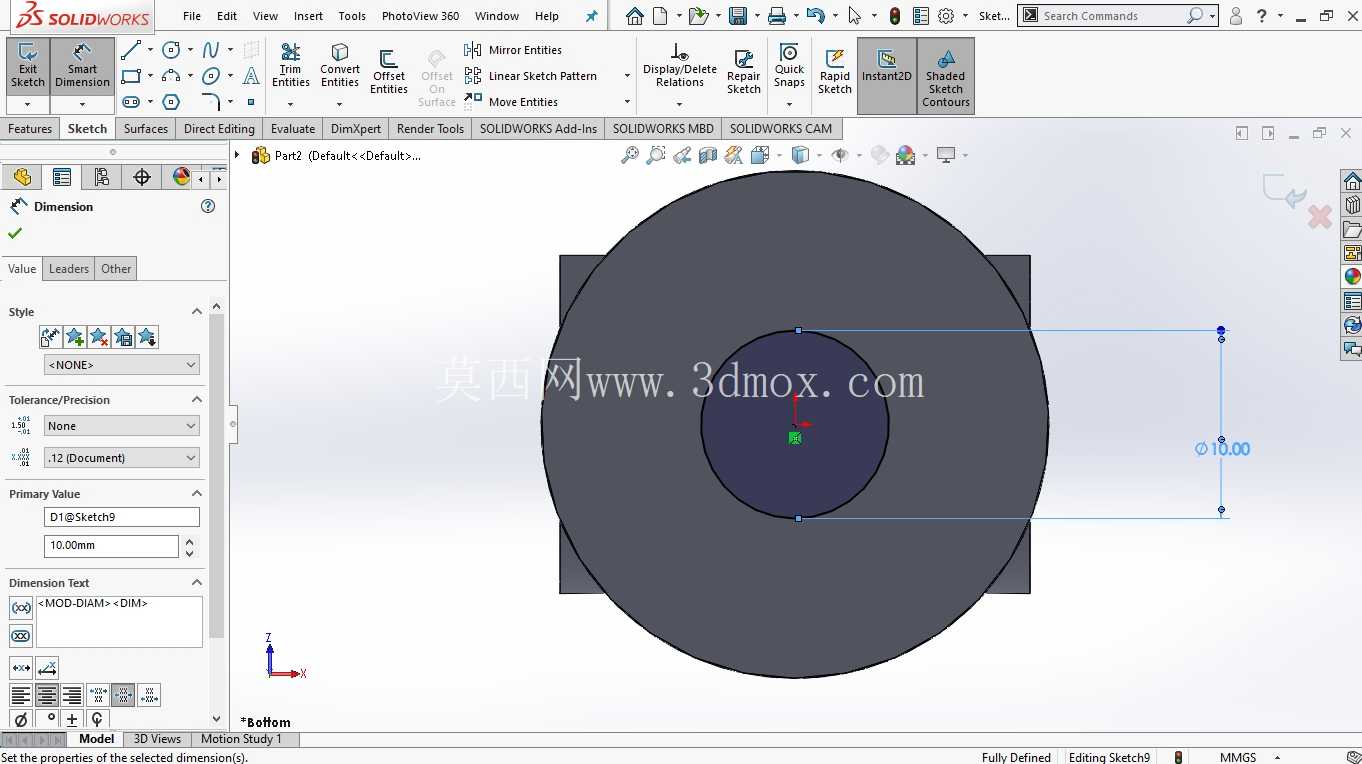This screenshot has width=1362, height=764.
Task: Add parentheses to the dimension text
Action: coord(21,608)
